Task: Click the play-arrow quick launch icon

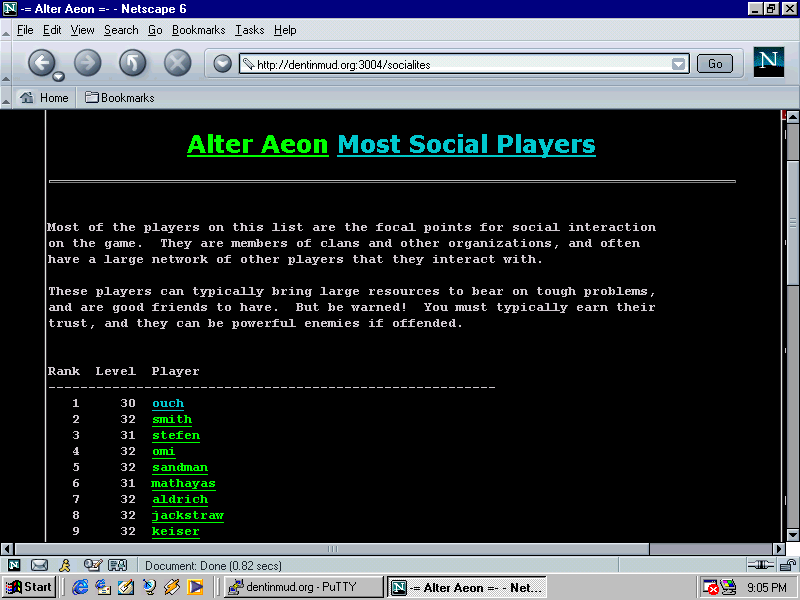Action: coord(195,587)
